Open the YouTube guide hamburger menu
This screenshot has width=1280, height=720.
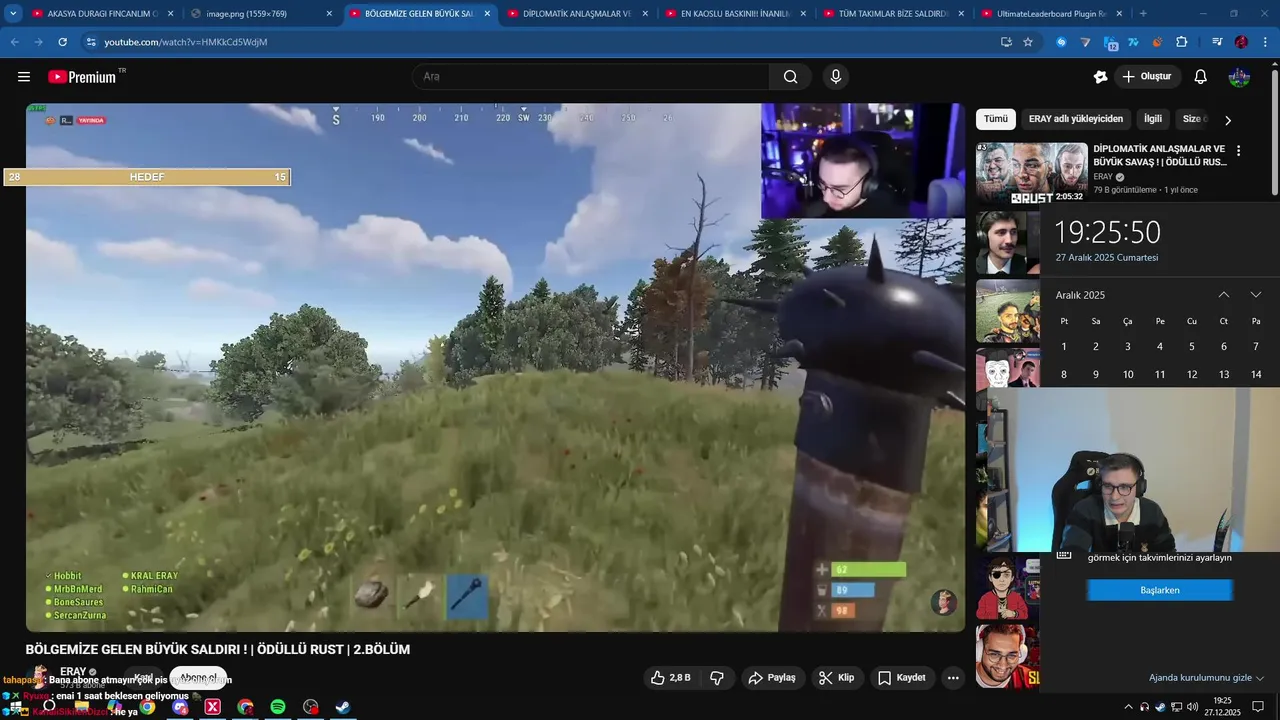(x=24, y=77)
